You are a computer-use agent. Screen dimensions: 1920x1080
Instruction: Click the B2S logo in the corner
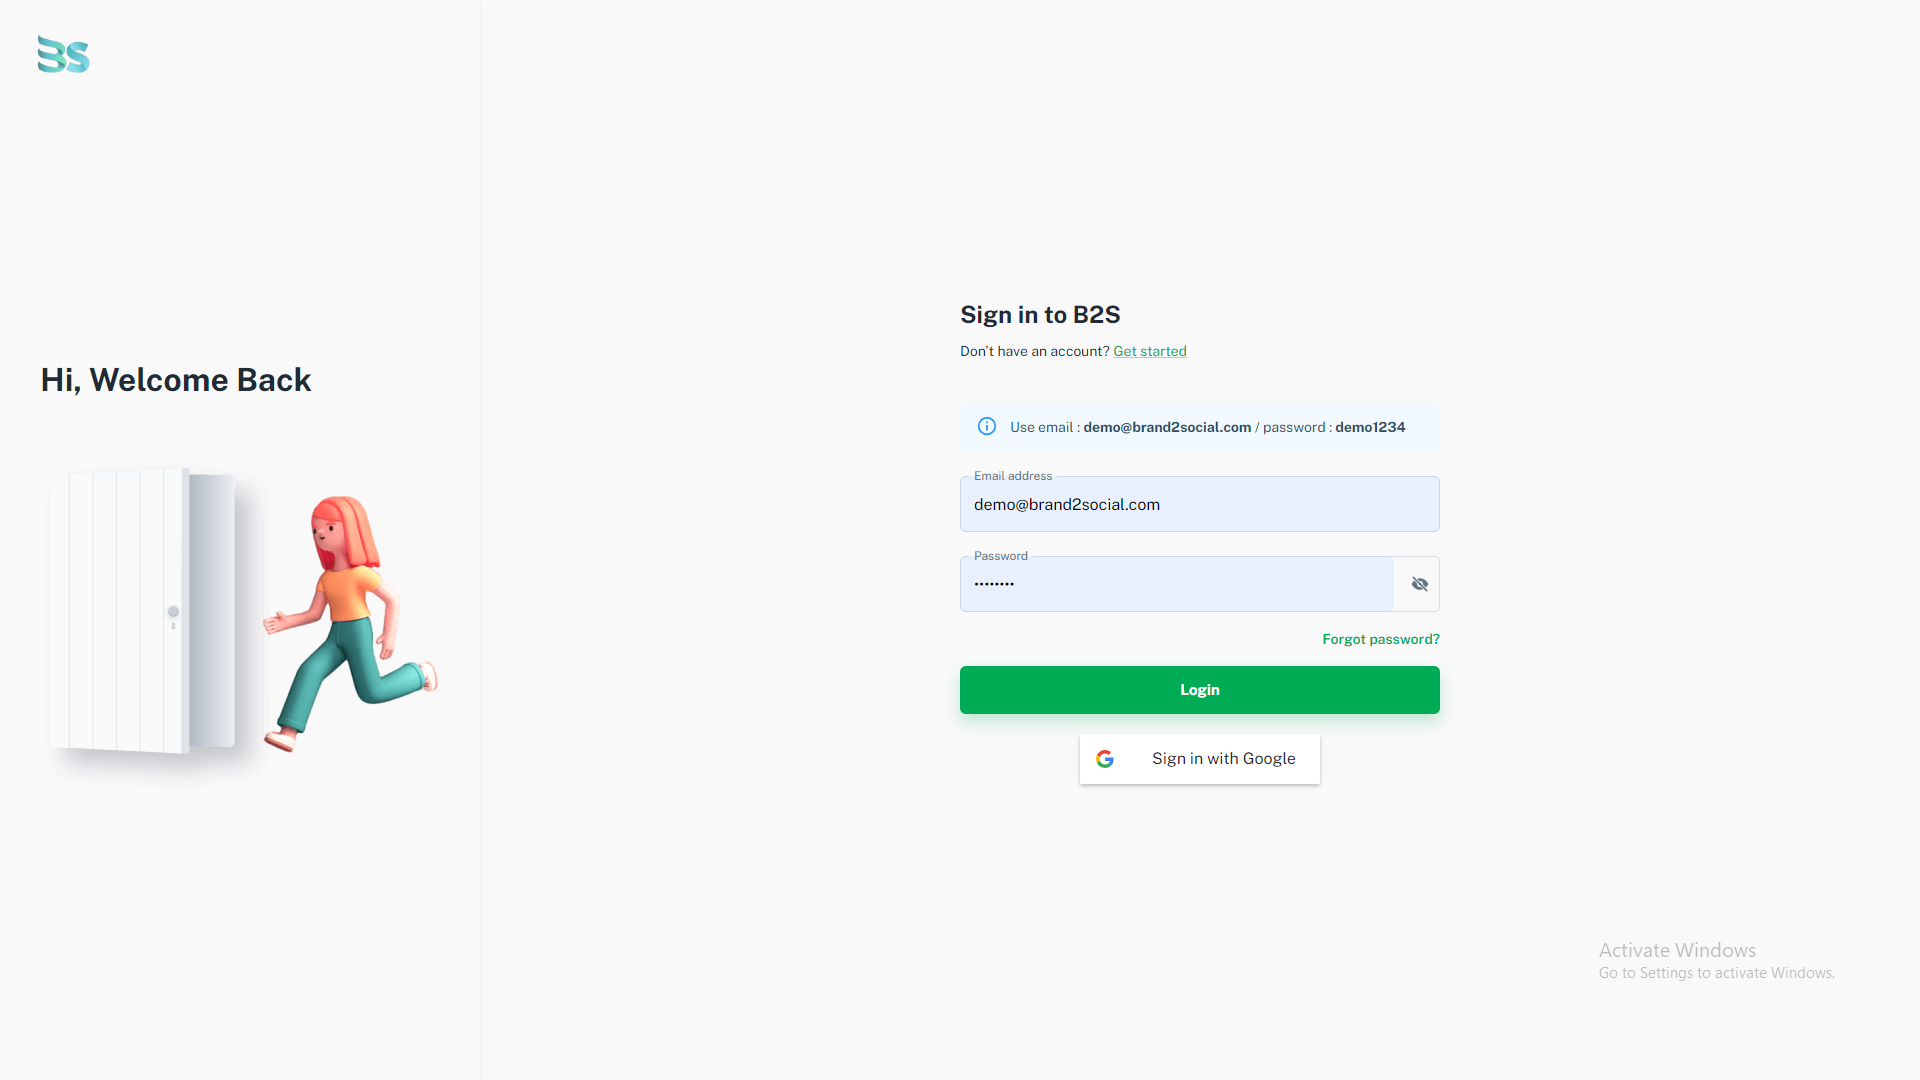tap(64, 55)
